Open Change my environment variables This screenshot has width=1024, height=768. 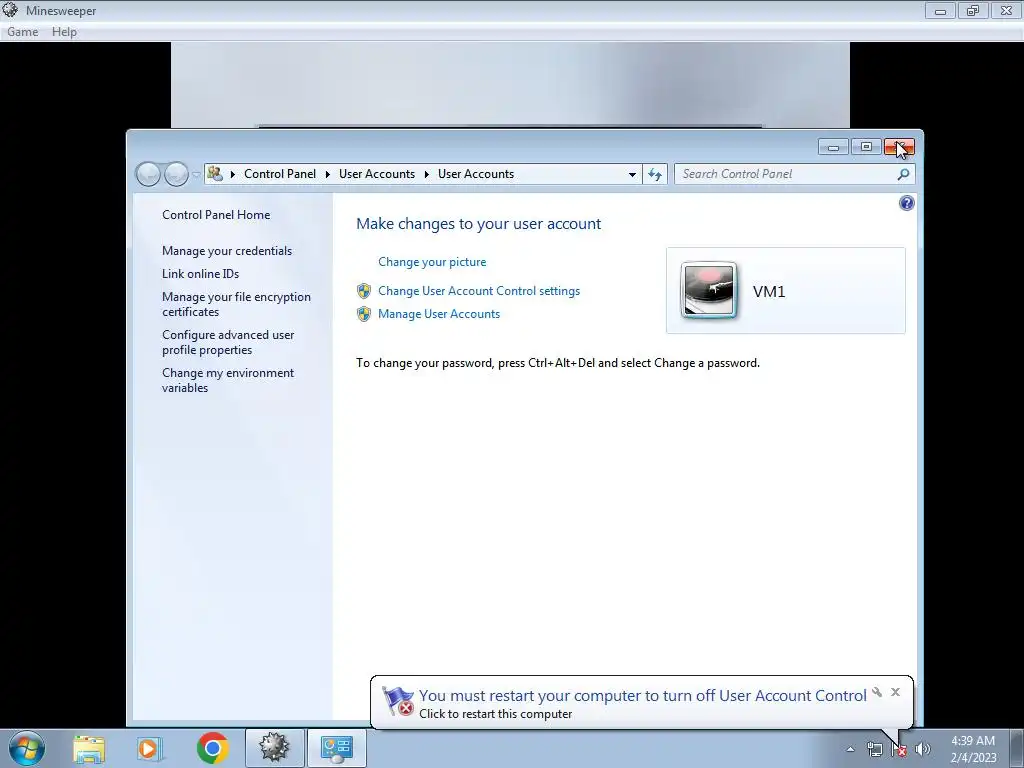tap(228, 380)
